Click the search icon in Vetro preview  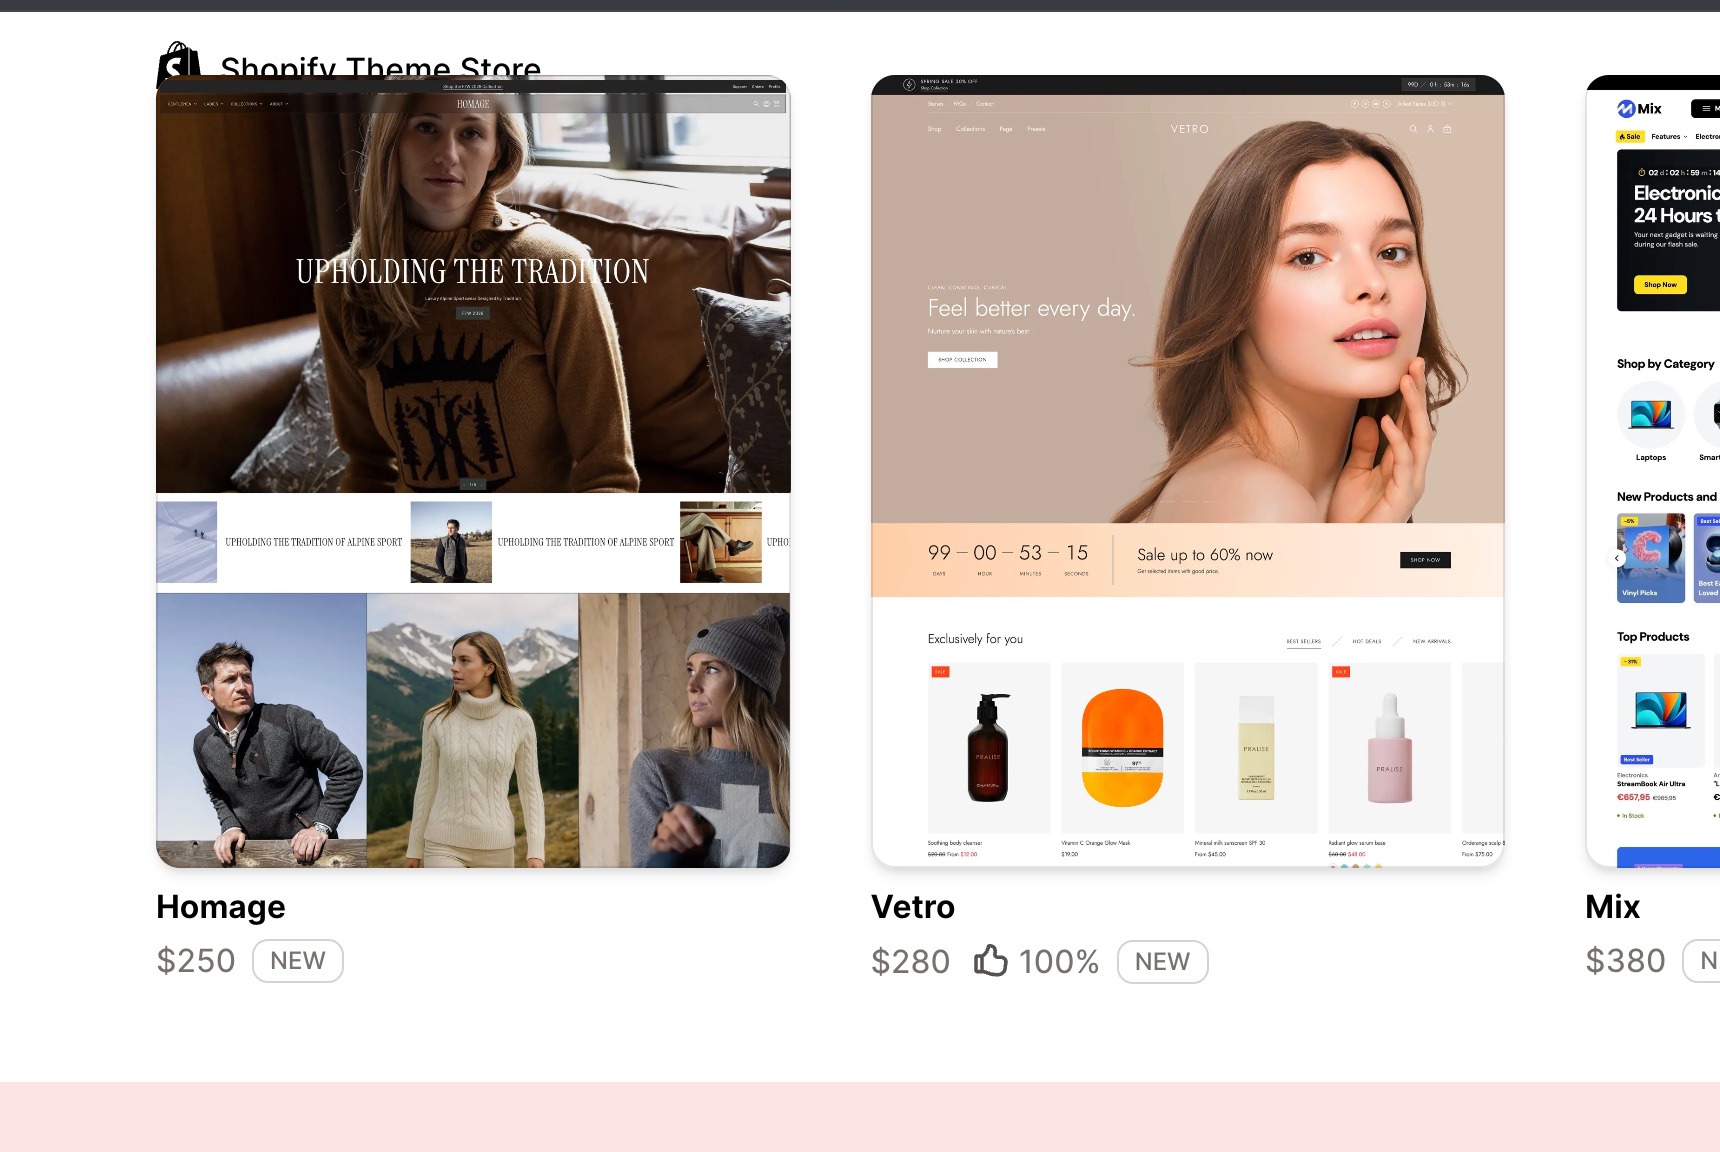[1413, 129]
